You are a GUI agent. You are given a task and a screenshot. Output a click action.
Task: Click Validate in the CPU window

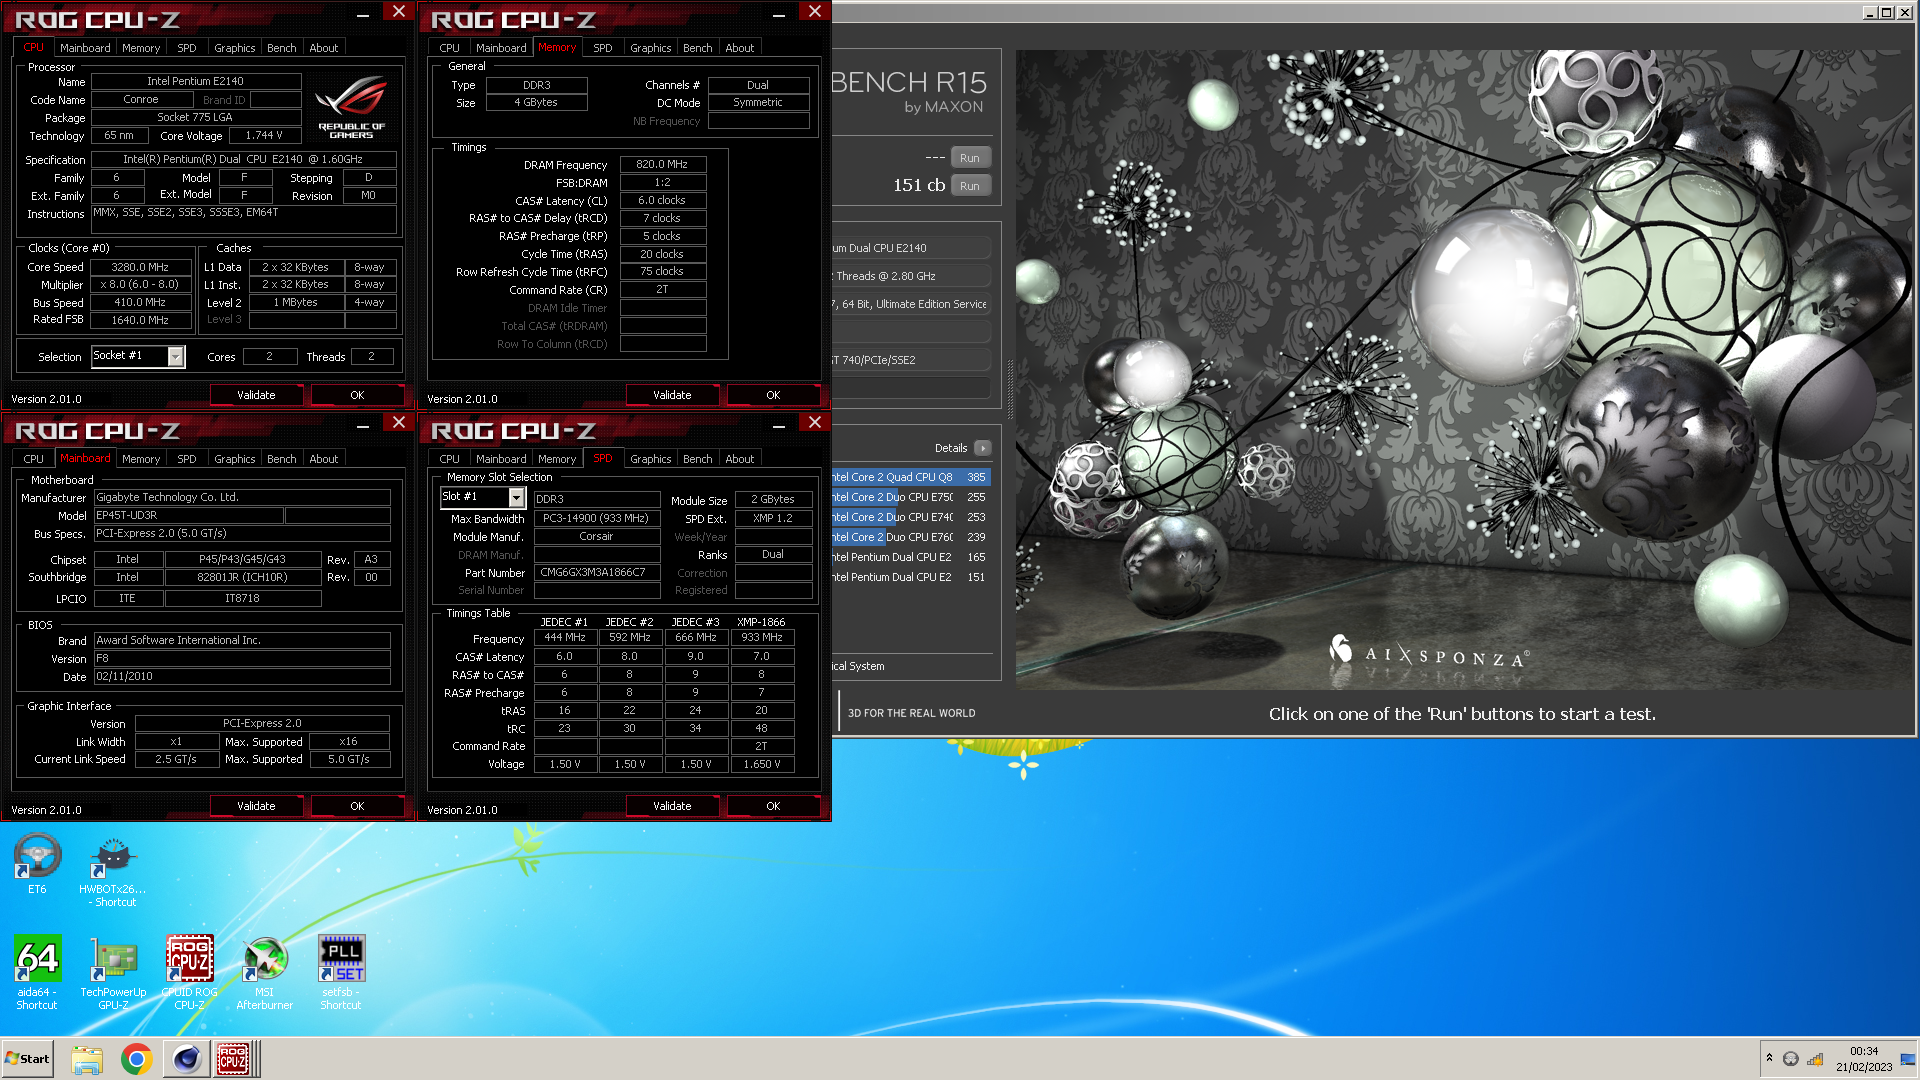pyautogui.click(x=256, y=395)
